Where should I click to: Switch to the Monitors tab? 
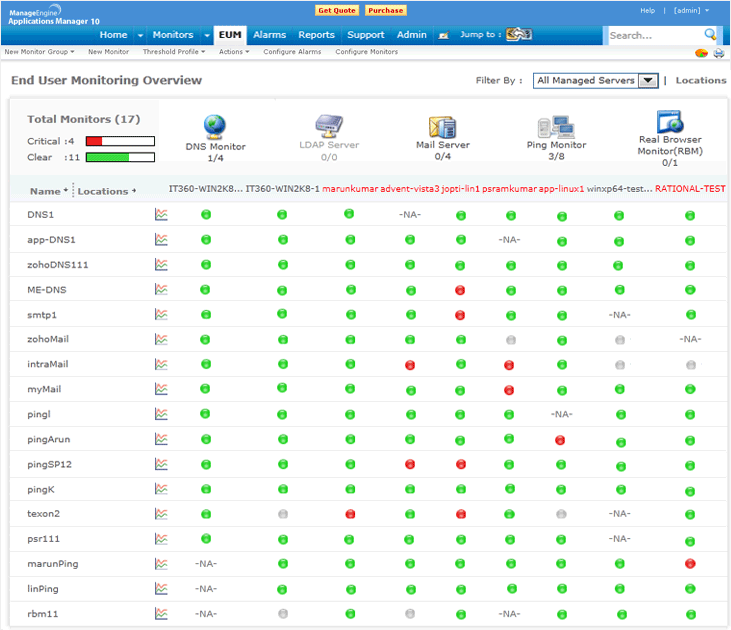(173, 35)
